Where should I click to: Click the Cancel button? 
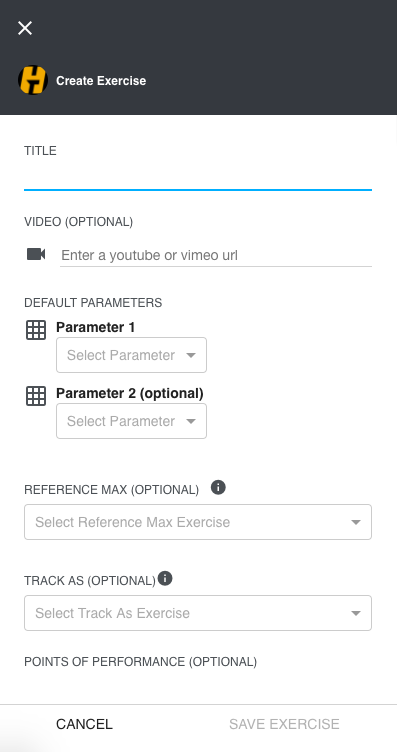click(x=84, y=724)
